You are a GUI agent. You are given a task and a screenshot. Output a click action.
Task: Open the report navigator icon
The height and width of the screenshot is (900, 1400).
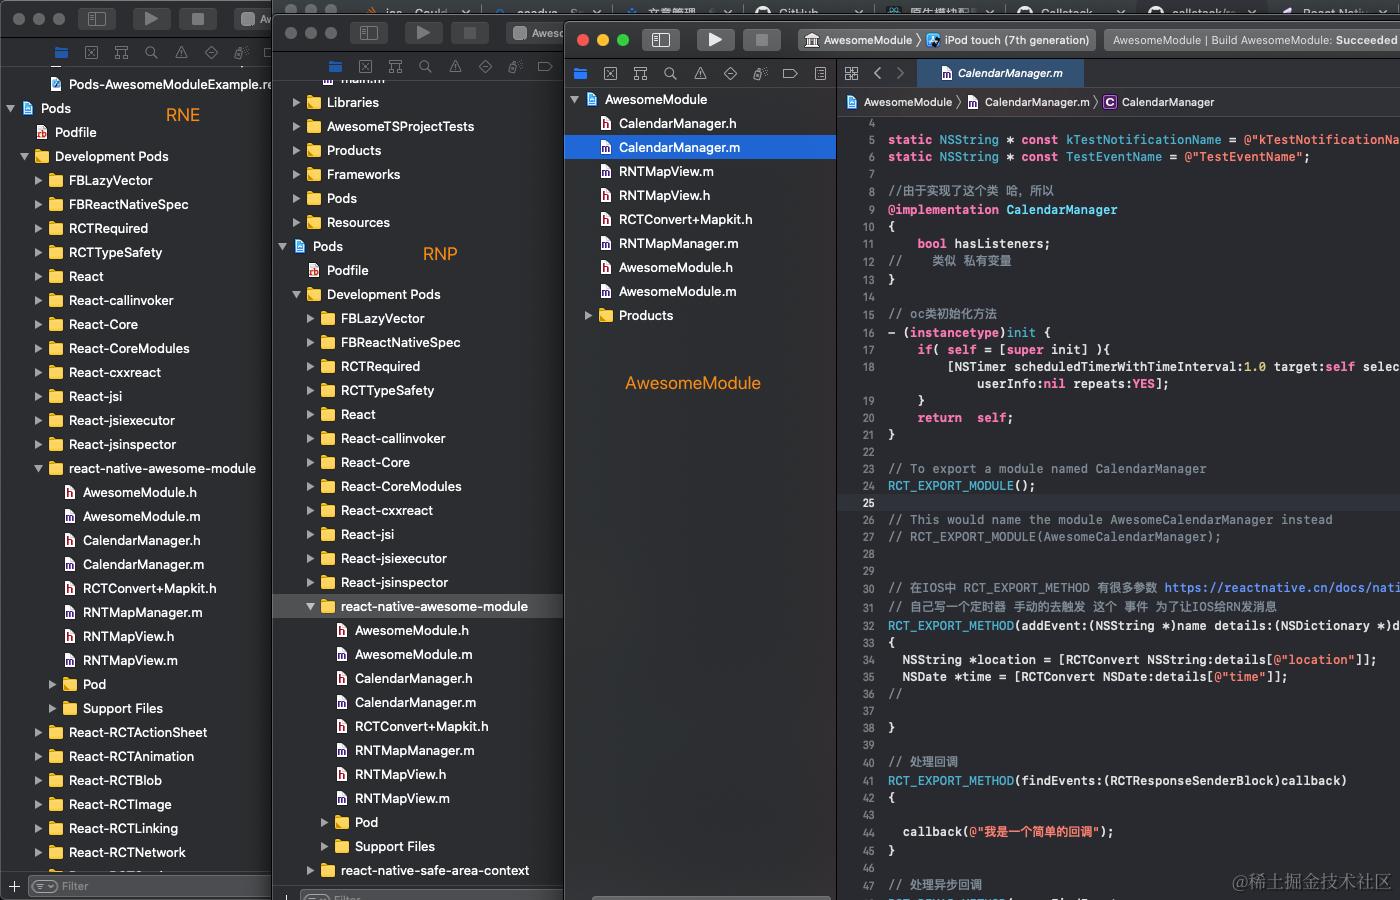click(x=820, y=74)
